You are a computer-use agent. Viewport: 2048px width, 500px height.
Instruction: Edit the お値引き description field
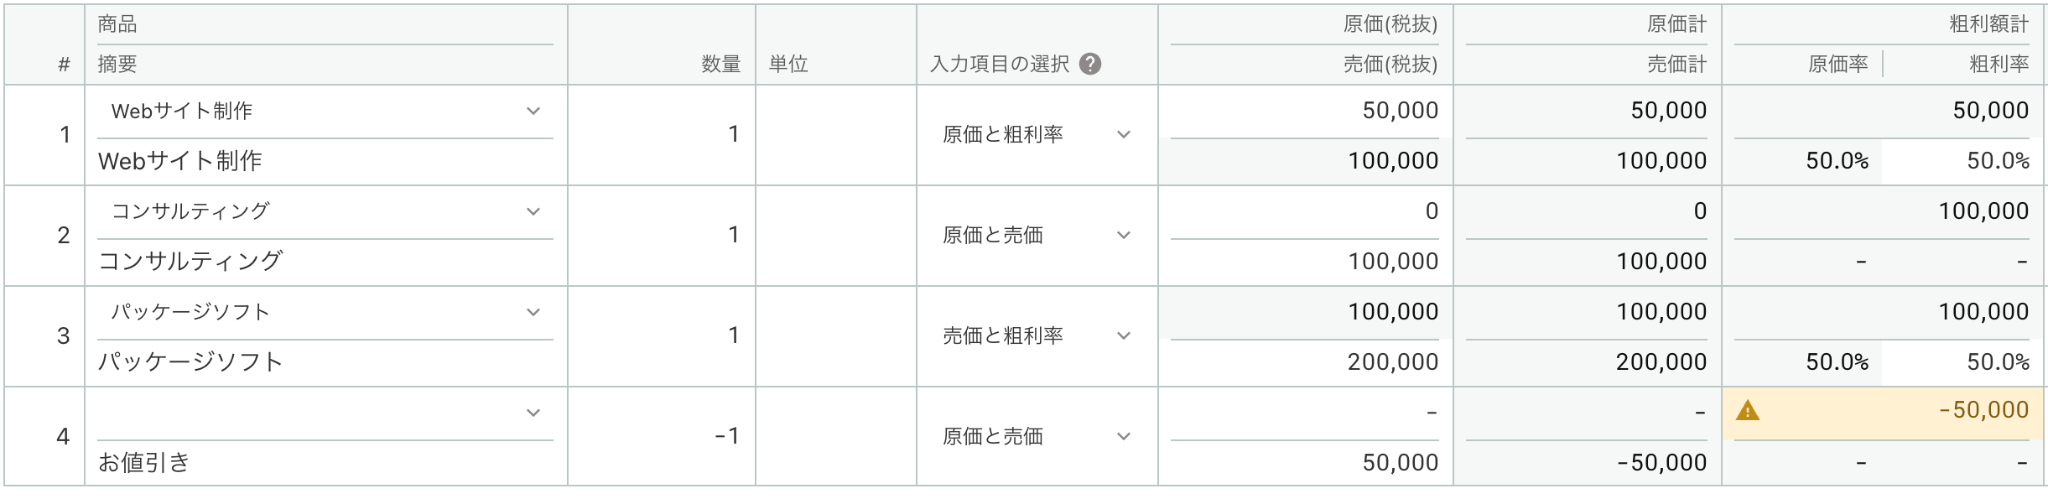[x=325, y=462]
